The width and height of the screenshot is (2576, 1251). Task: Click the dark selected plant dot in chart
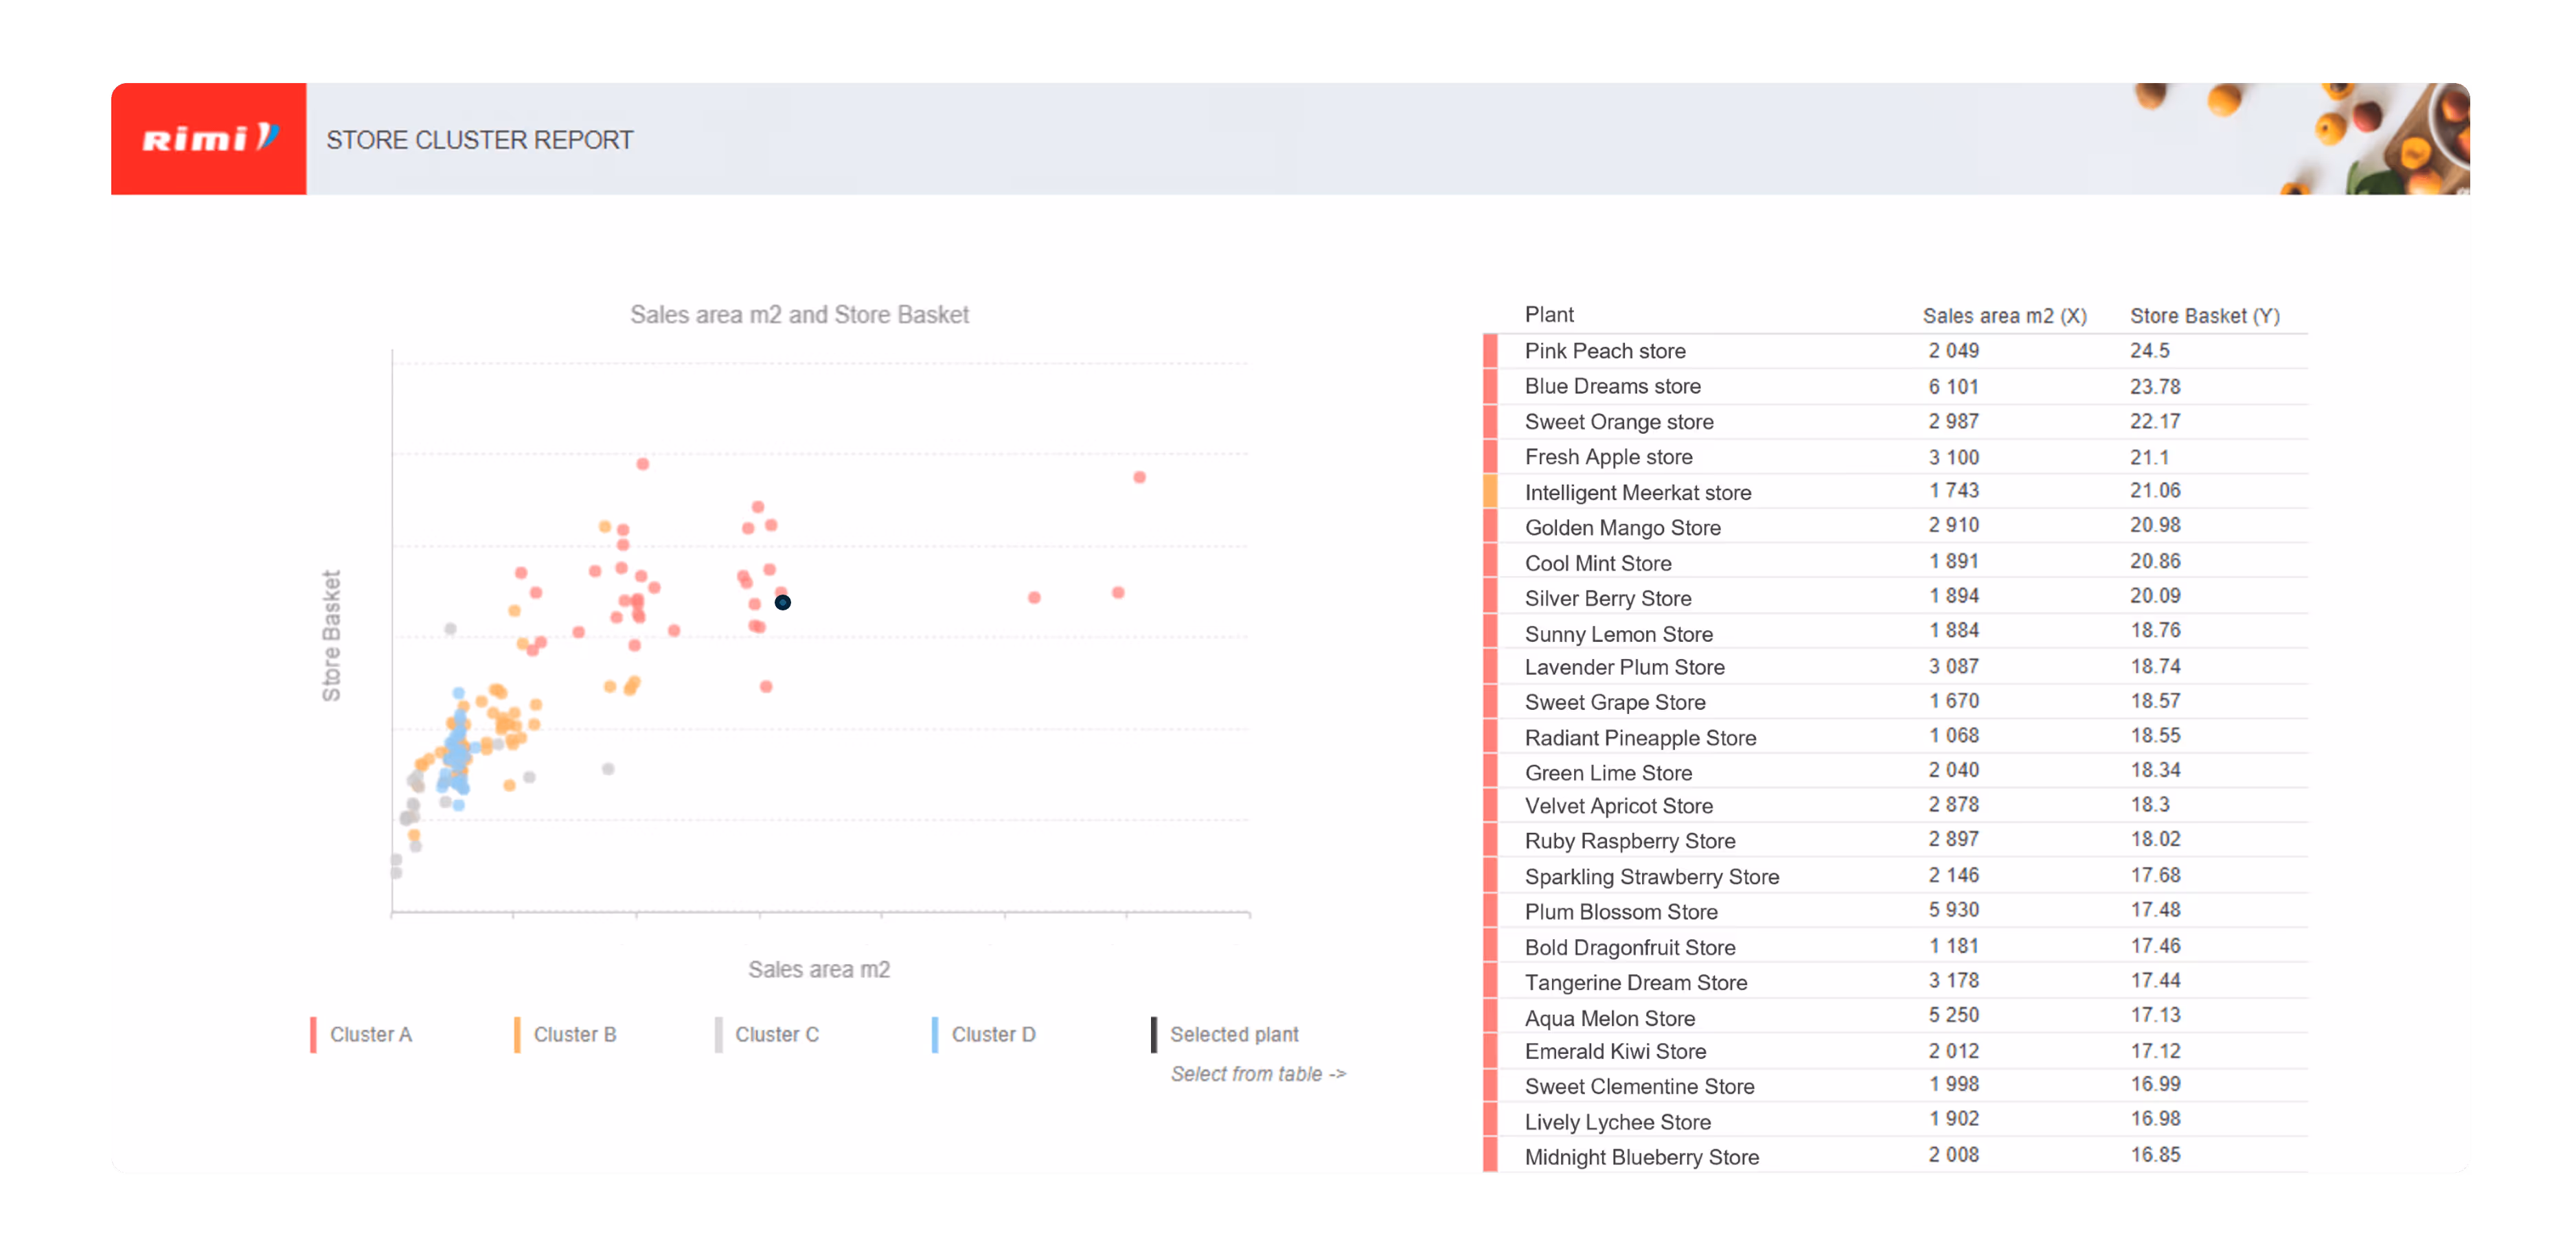pyautogui.click(x=783, y=602)
